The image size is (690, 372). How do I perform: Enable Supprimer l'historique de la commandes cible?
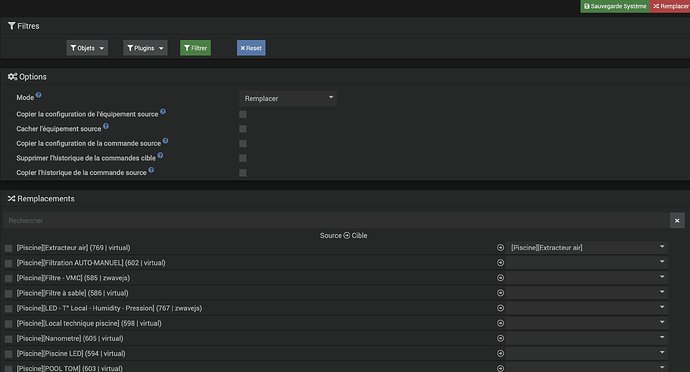point(243,158)
